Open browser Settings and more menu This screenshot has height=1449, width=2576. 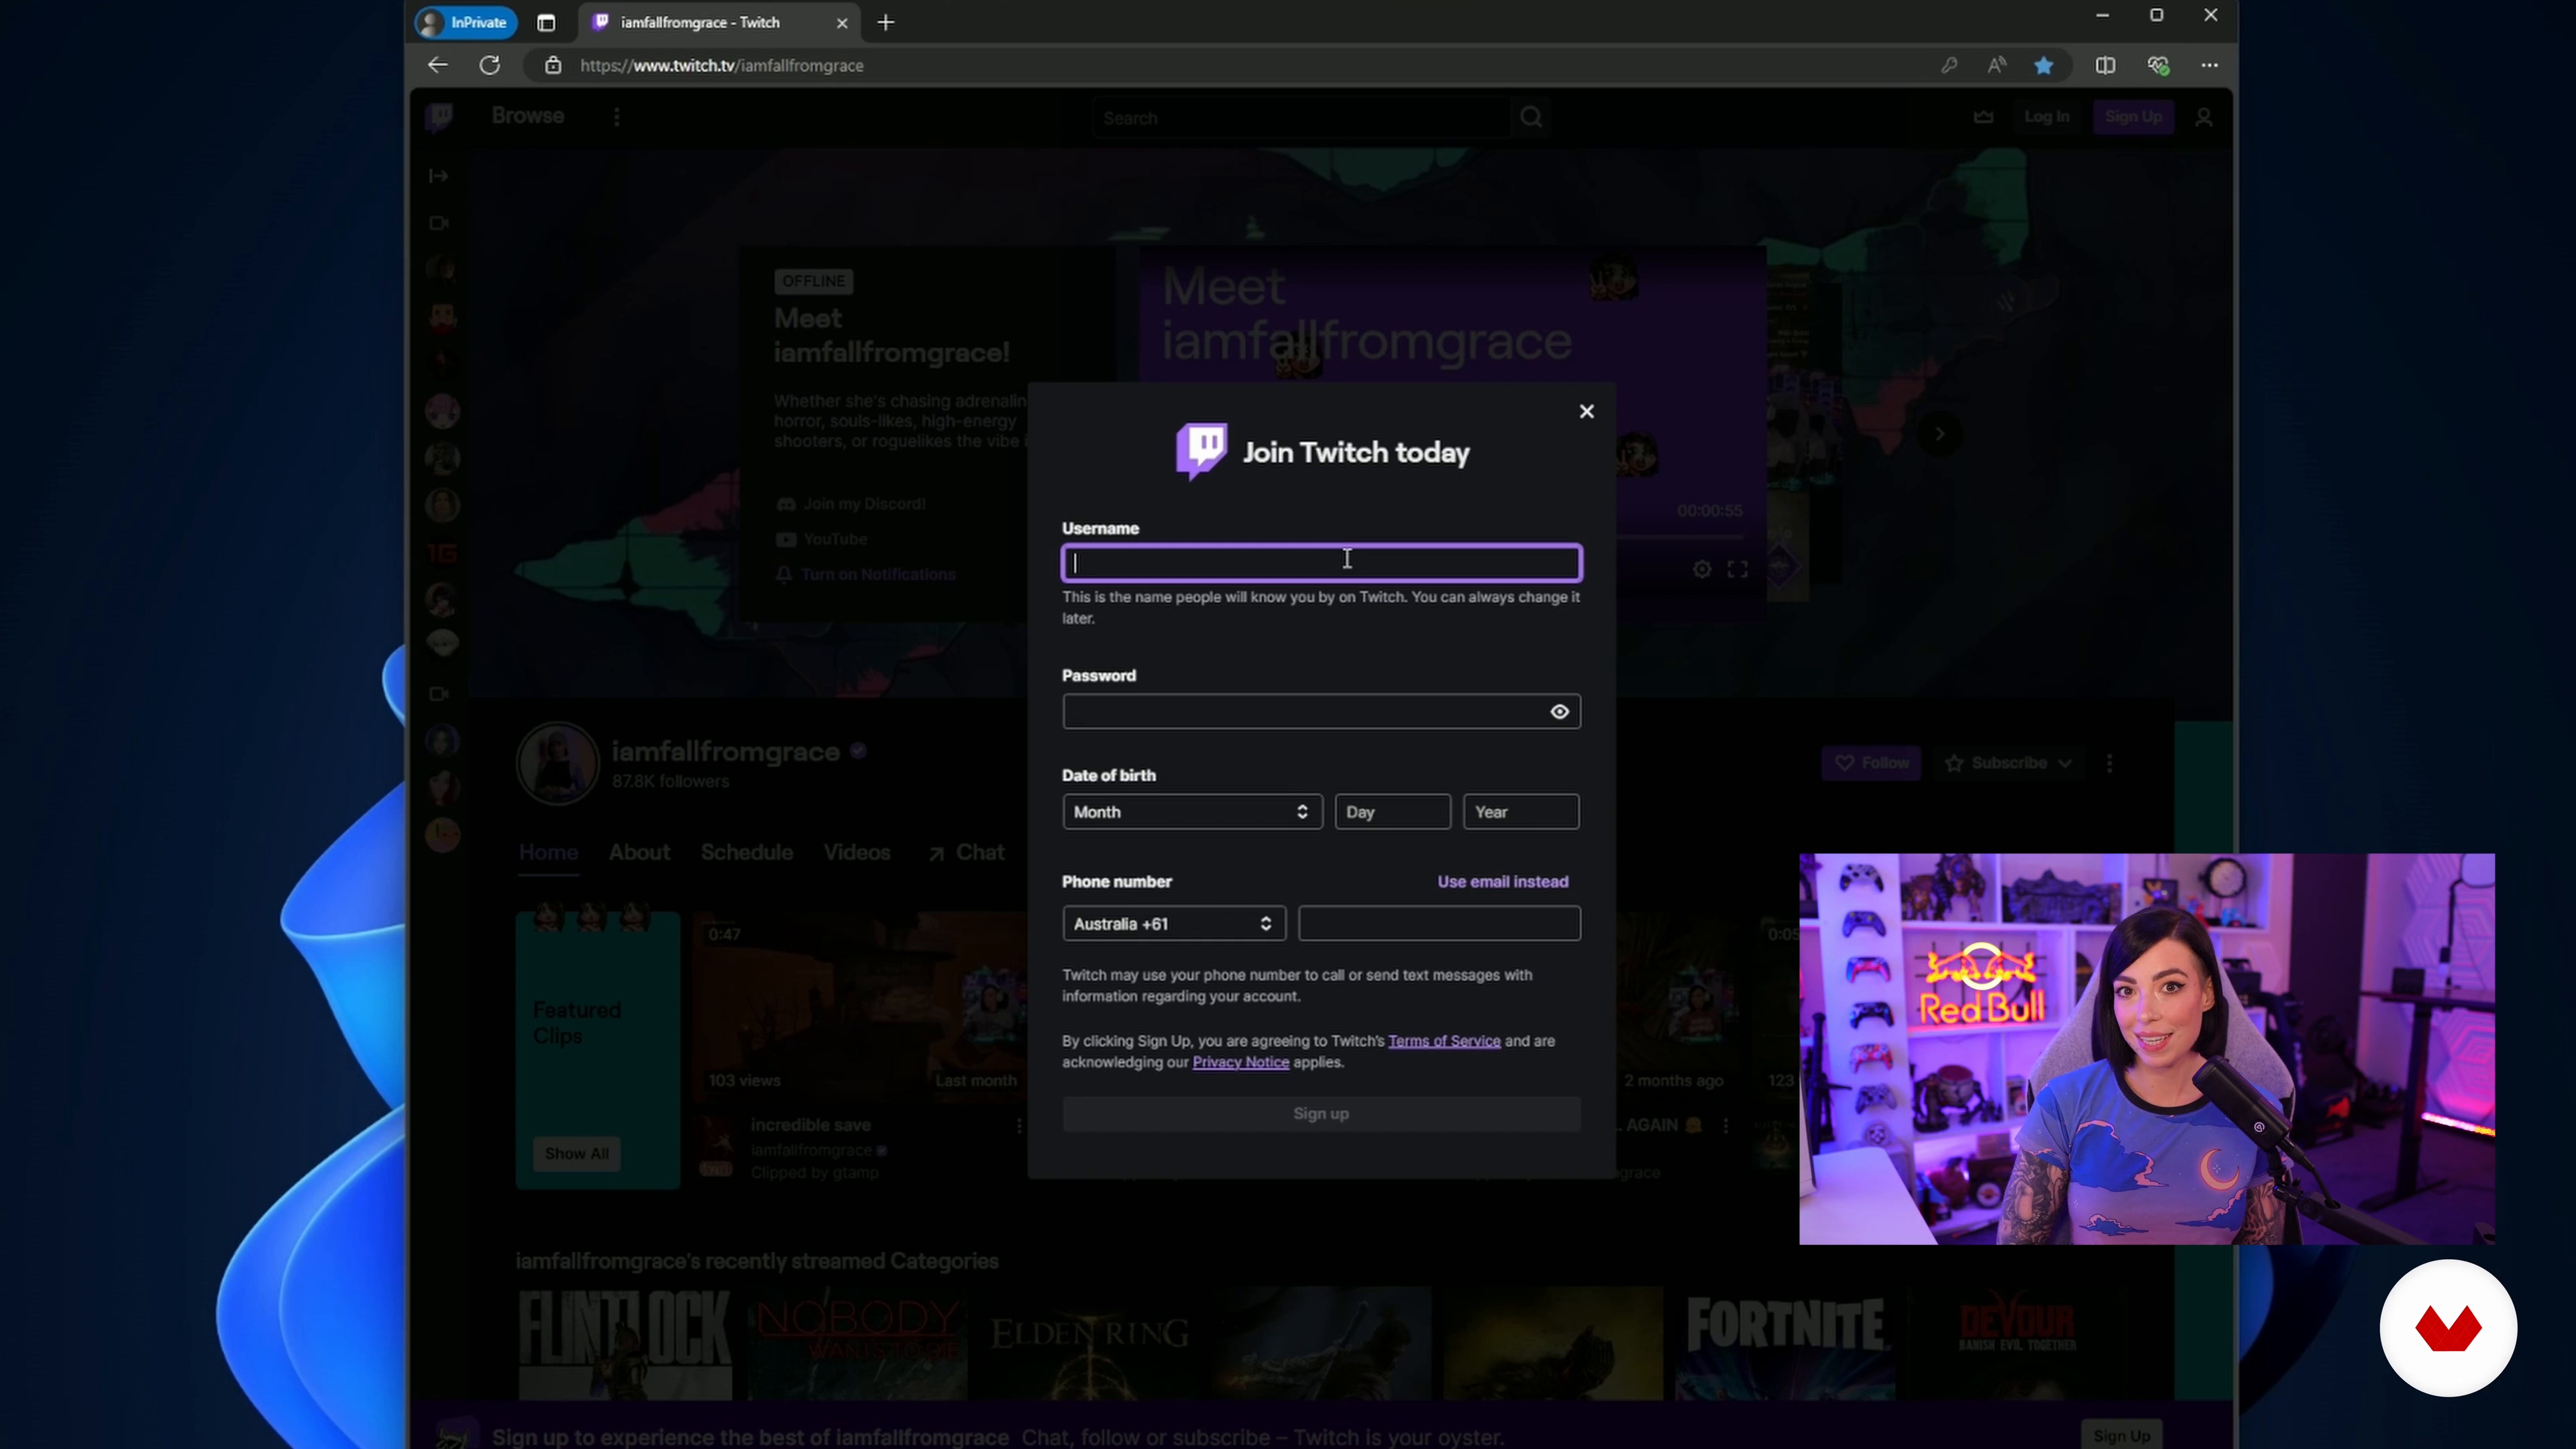pos(2209,65)
